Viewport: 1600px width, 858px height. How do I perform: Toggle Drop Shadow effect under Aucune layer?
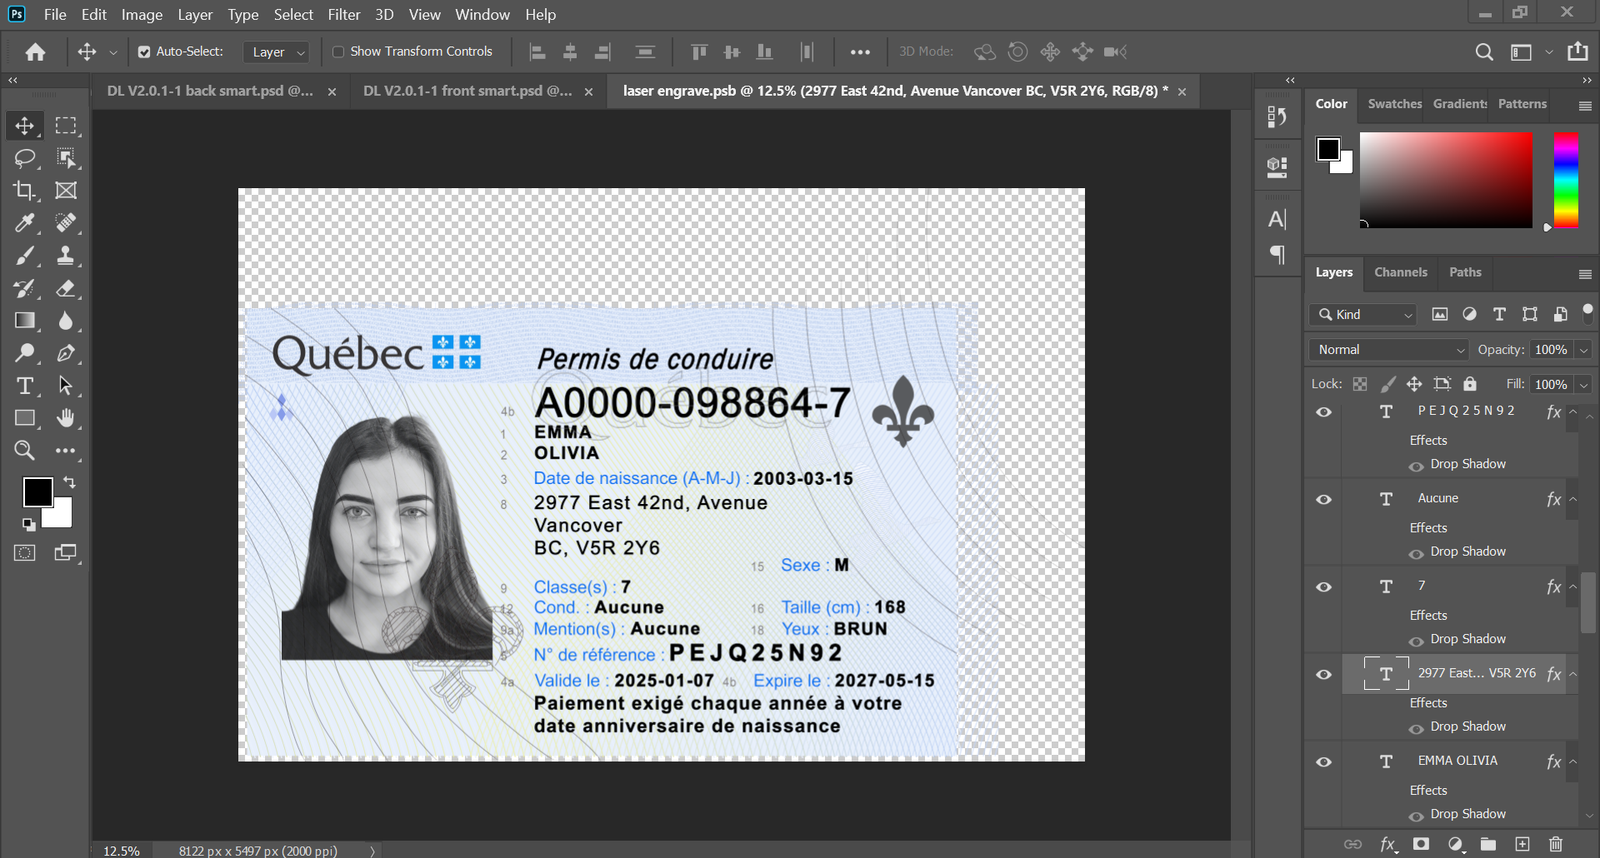(x=1416, y=554)
